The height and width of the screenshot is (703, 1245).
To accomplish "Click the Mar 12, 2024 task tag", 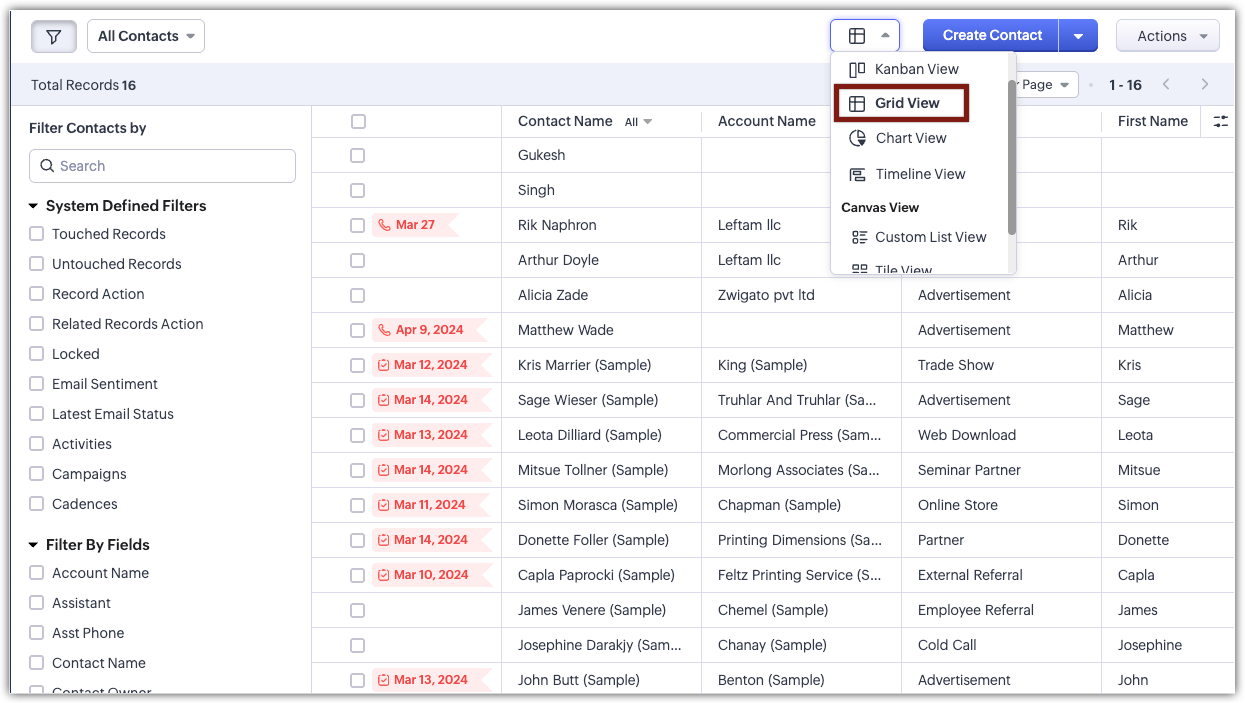I will click(431, 365).
